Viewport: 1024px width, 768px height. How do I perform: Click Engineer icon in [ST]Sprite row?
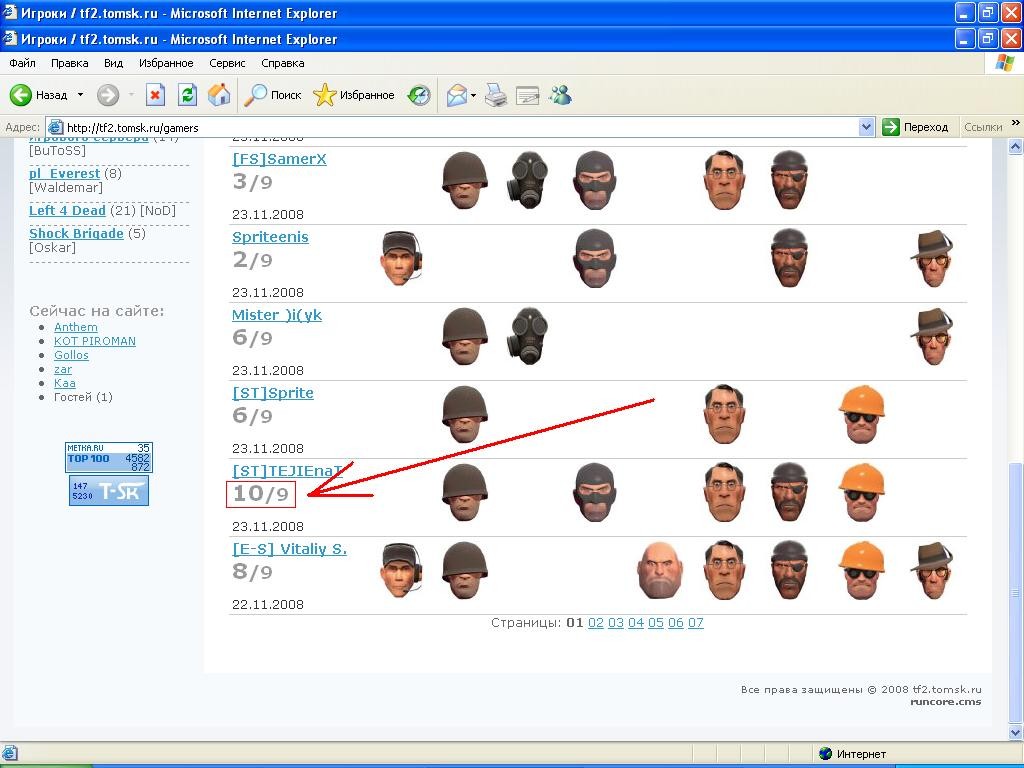(x=862, y=414)
